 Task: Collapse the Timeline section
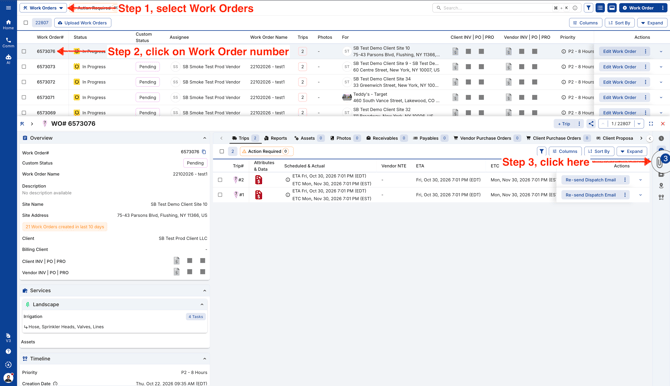(x=204, y=359)
